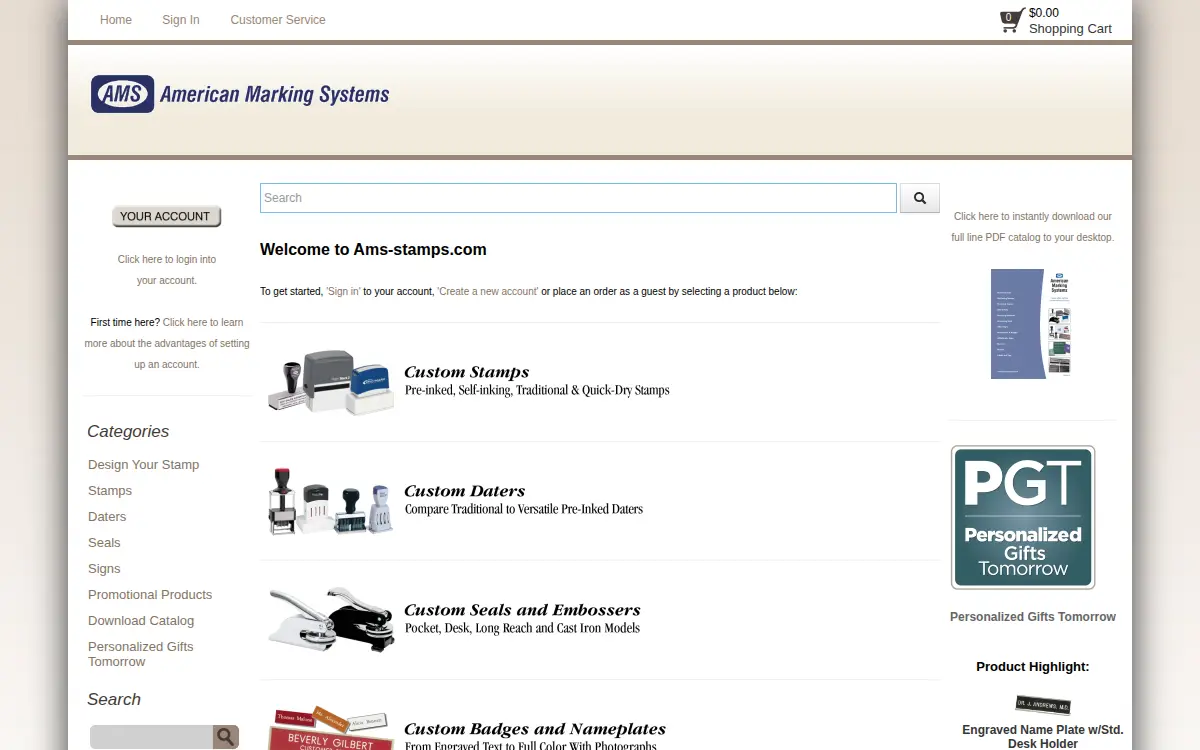1200x750 pixels.
Task: Go to the Home menu item
Action: (x=116, y=20)
